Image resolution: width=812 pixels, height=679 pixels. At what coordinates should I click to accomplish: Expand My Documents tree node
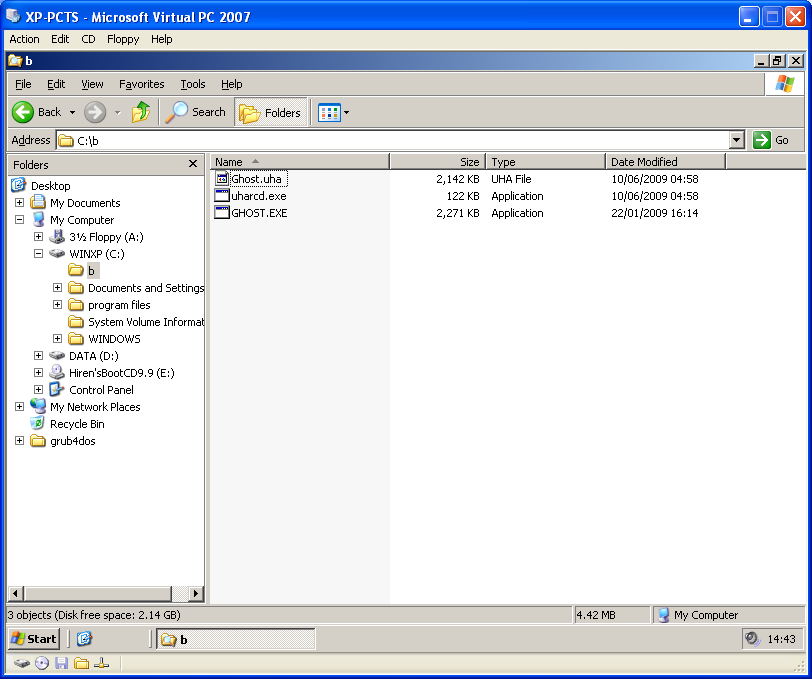click(x=20, y=203)
